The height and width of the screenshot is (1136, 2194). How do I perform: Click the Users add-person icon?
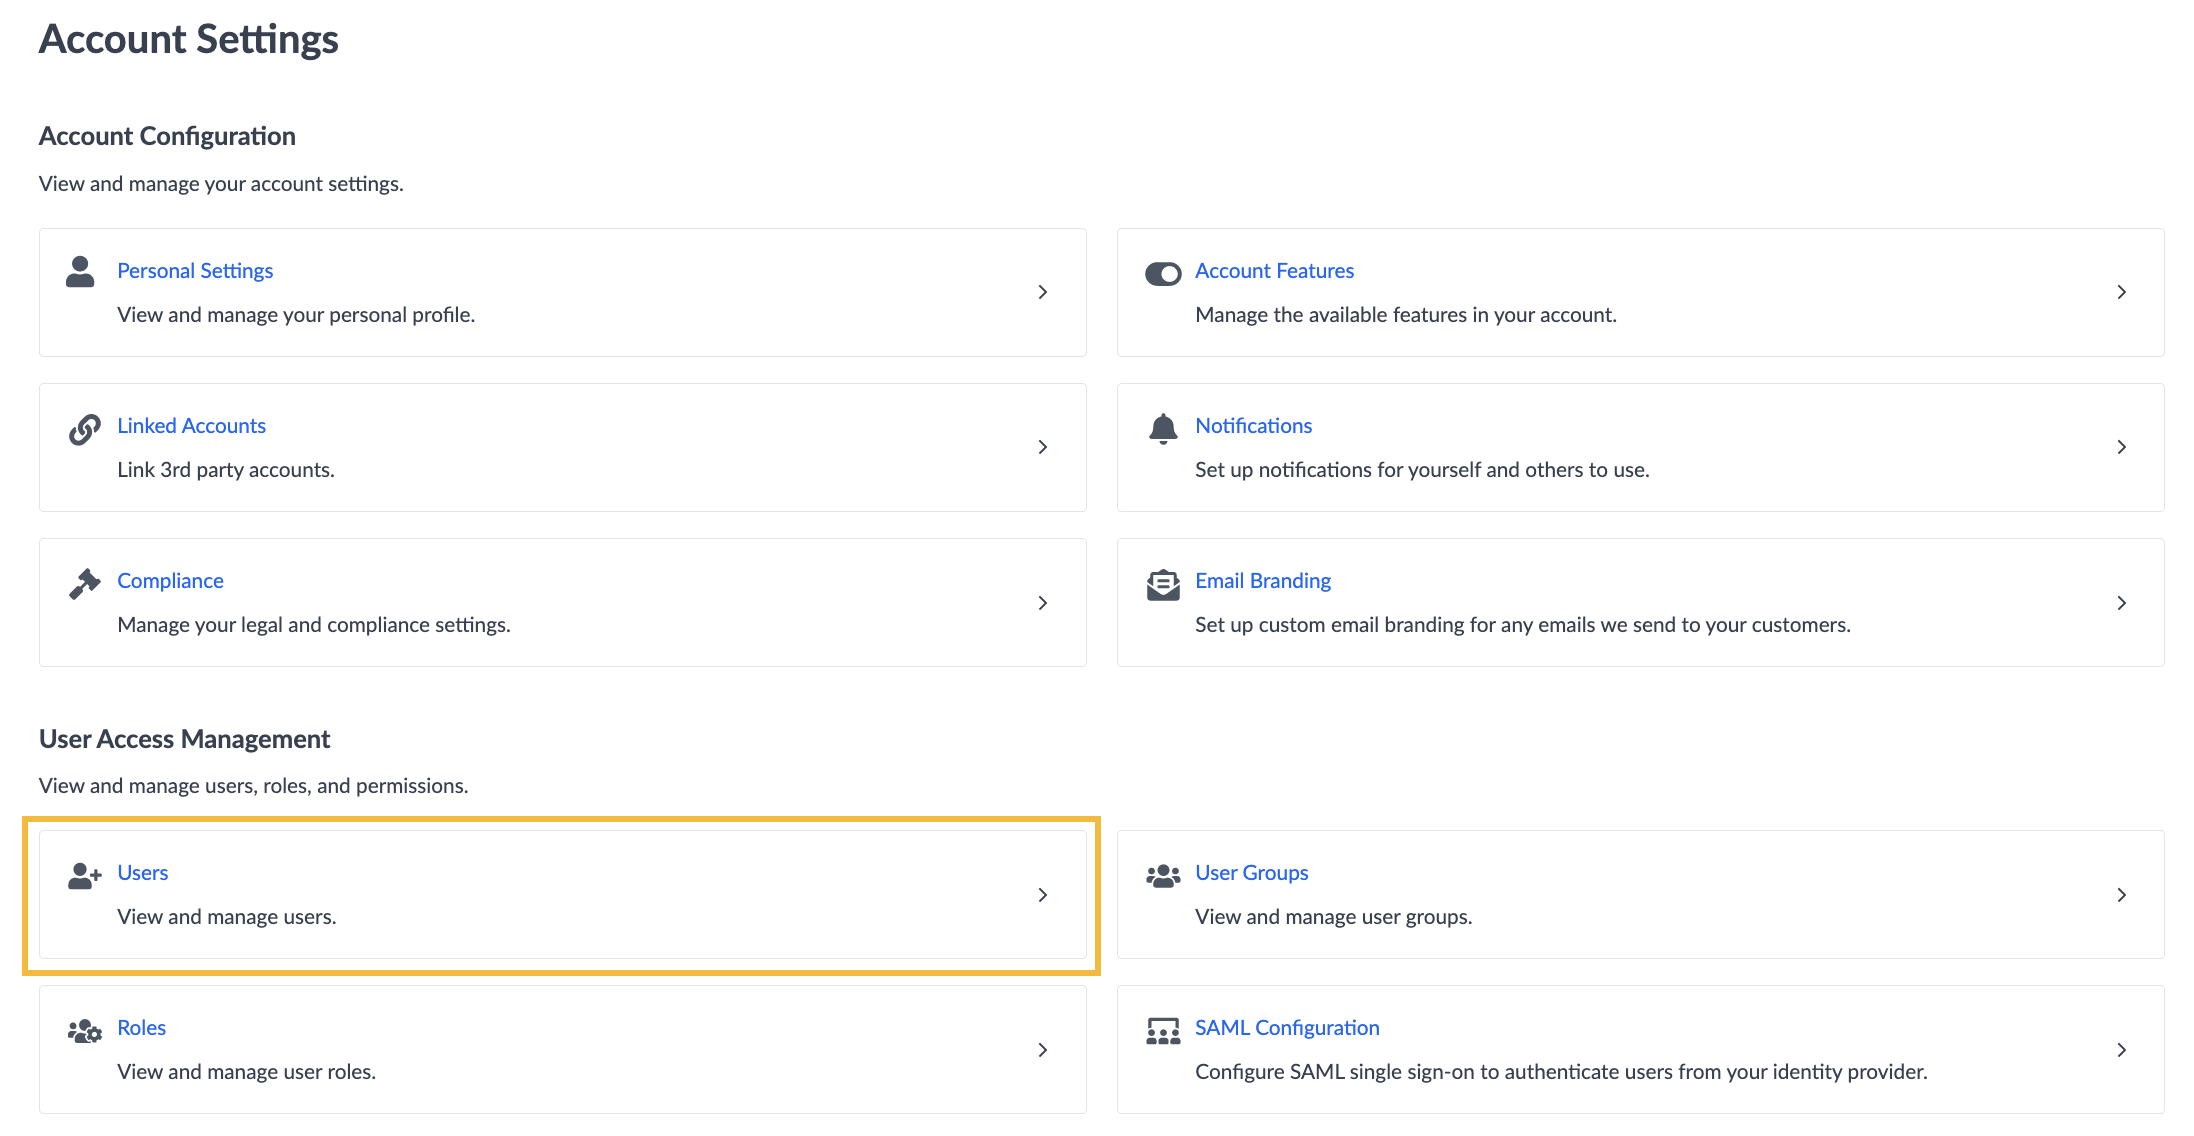point(85,876)
